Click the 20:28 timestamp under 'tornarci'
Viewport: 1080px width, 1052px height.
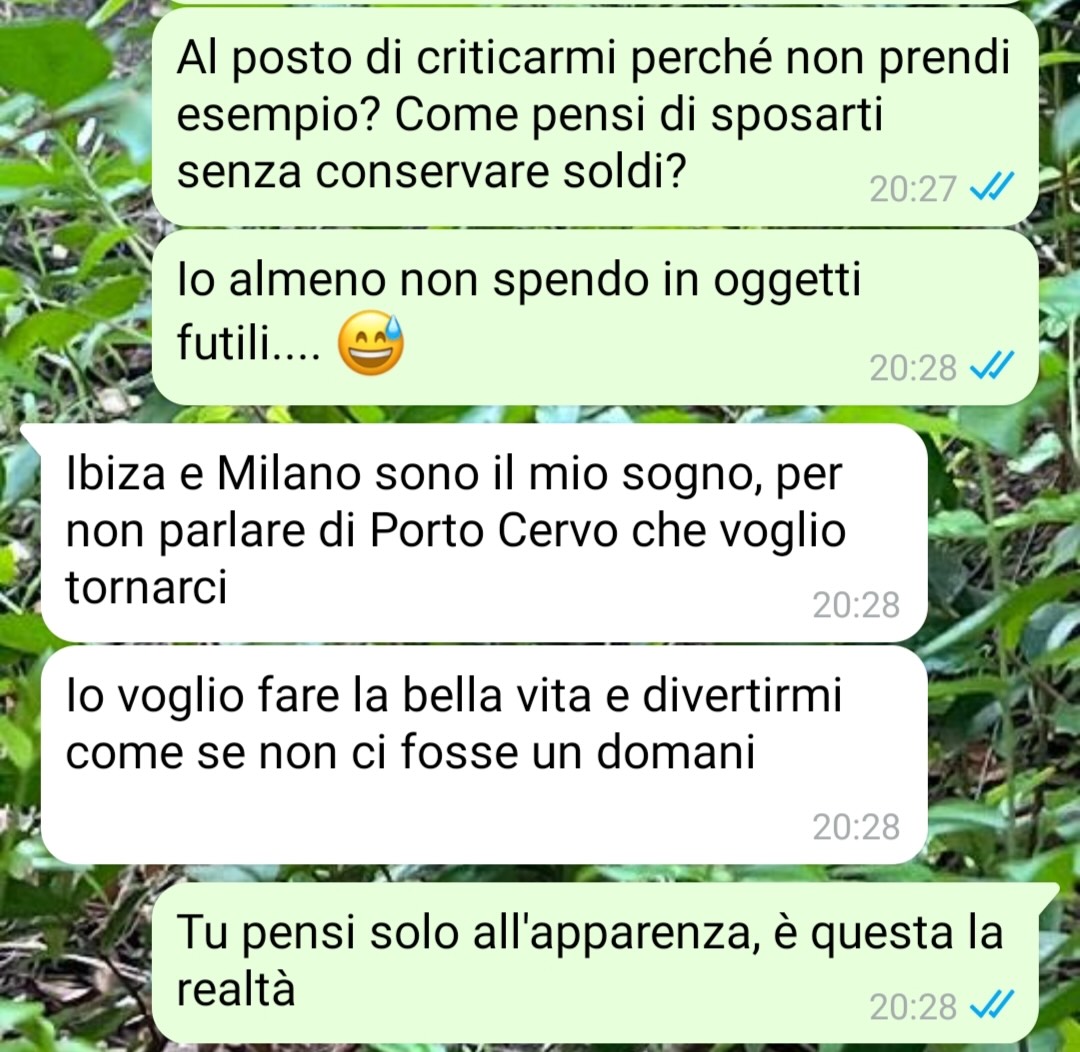coord(856,605)
